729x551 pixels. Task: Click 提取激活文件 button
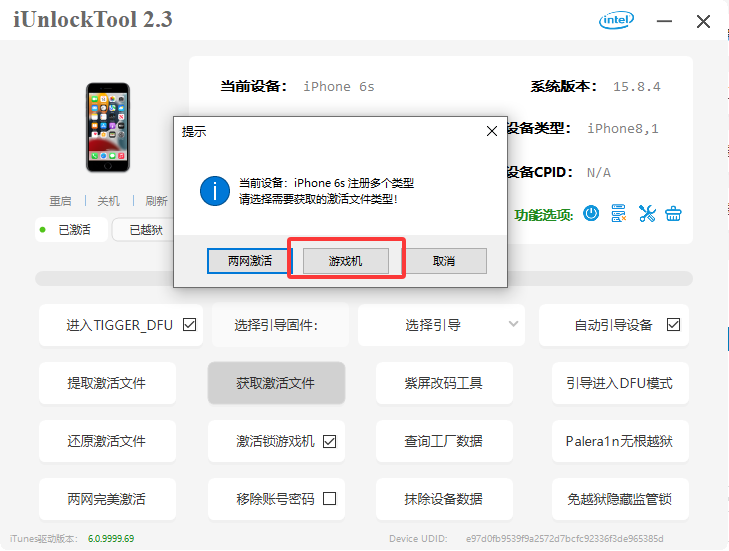(107, 383)
